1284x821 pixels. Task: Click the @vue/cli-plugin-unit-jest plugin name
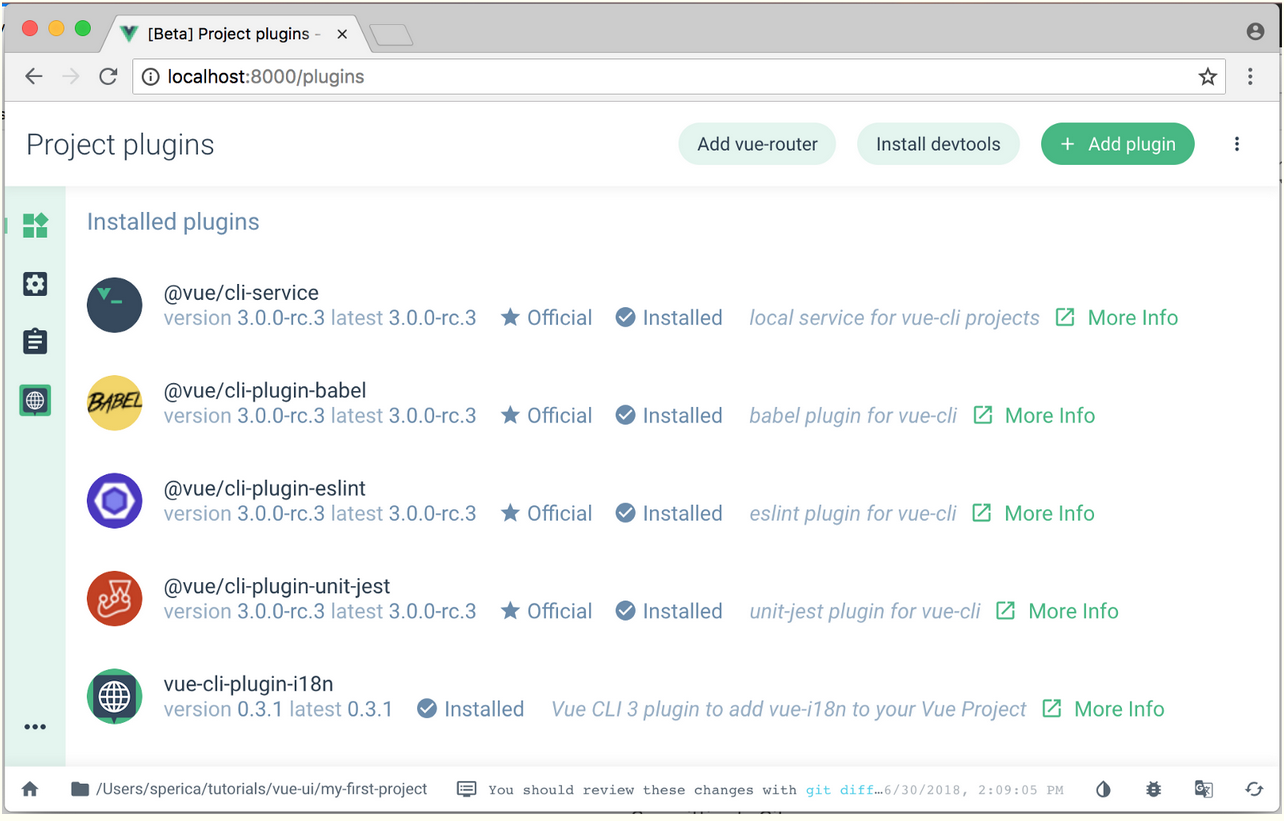pyautogui.click(x=277, y=586)
